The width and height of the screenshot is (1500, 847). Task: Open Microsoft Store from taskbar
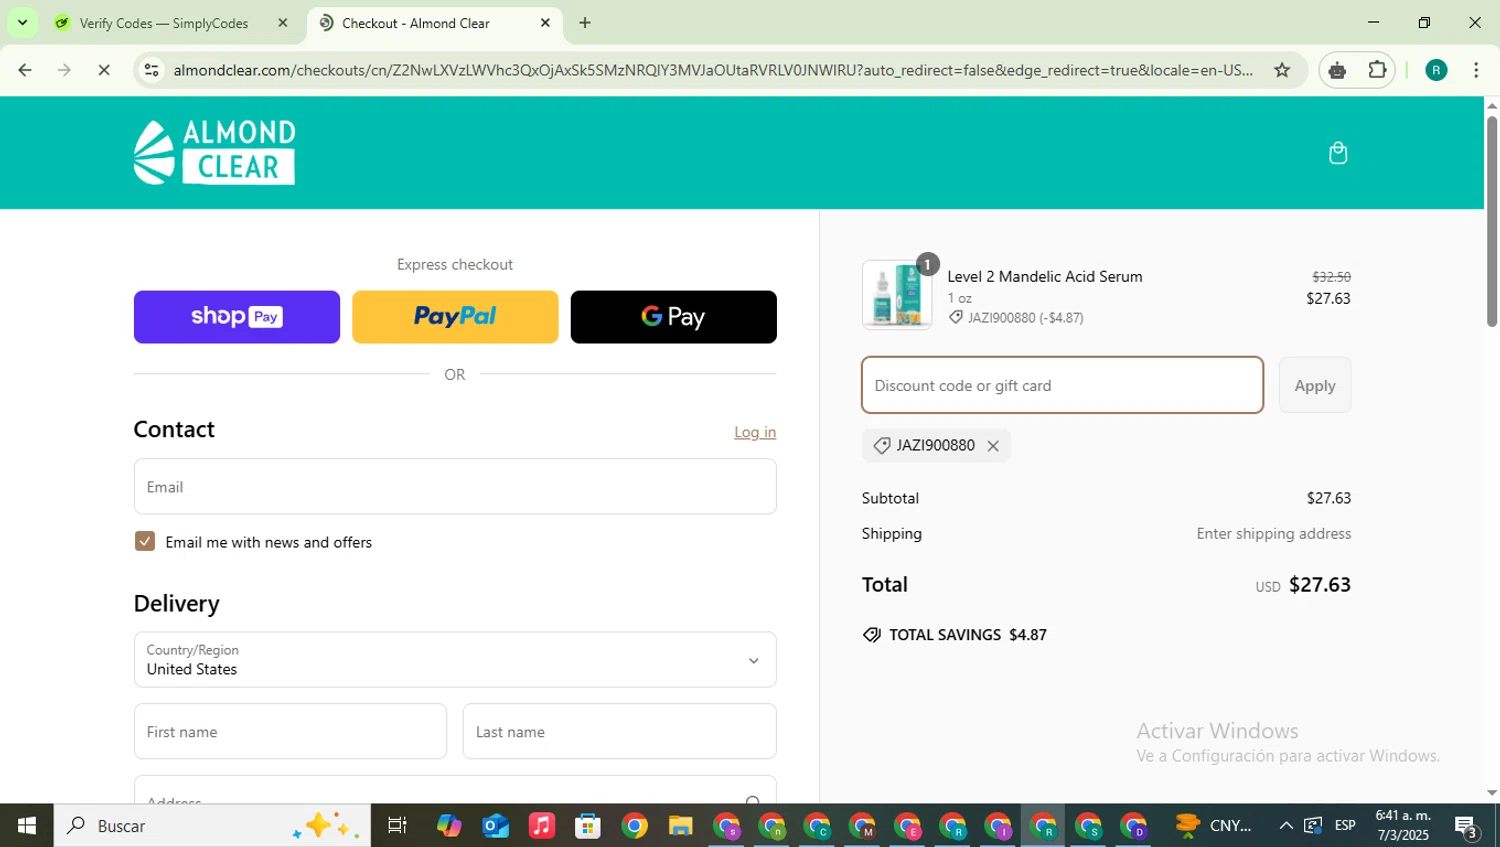click(588, 825)
